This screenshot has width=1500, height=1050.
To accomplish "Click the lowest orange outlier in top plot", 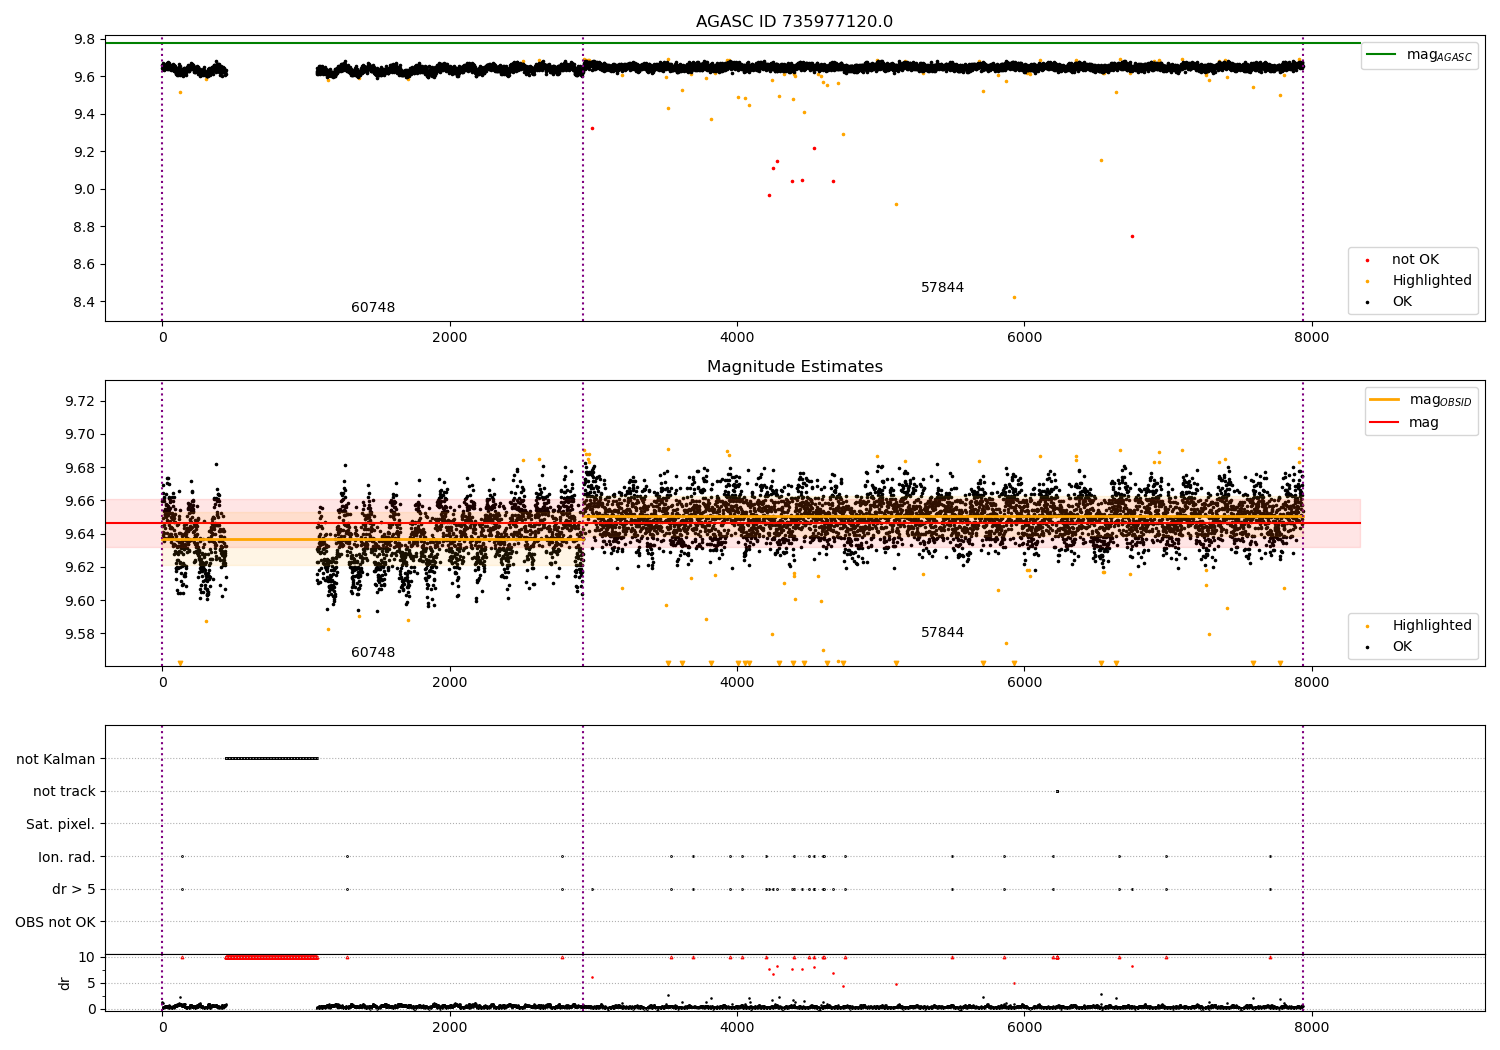I will (1014, 297).
